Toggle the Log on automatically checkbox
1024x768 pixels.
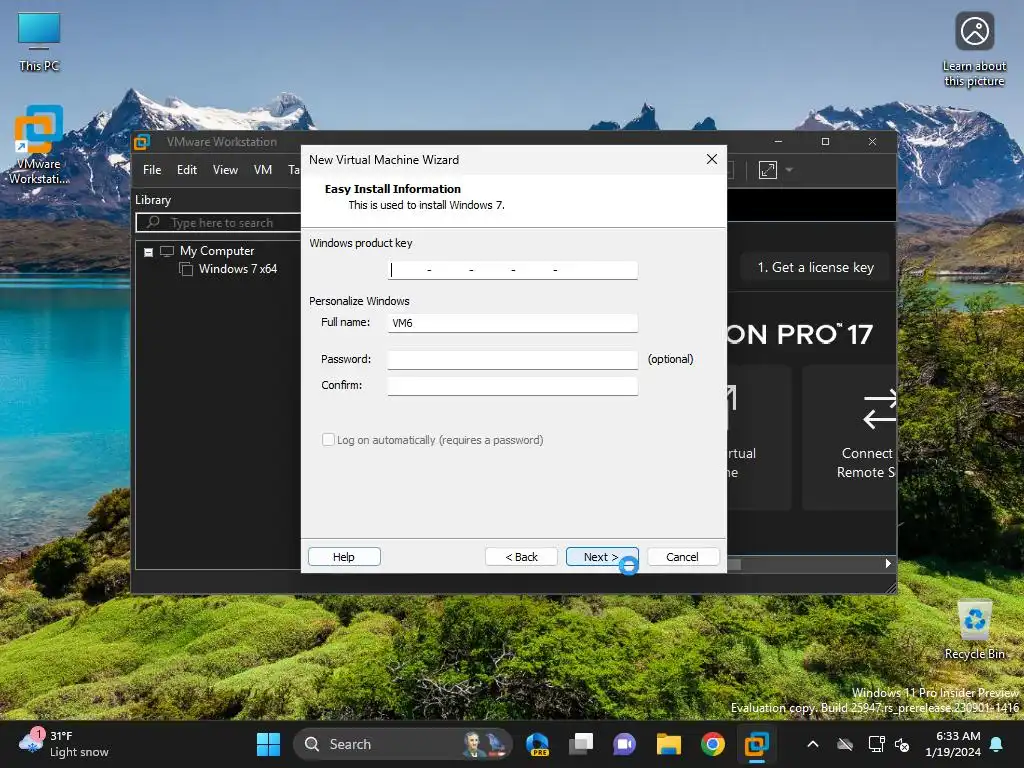(x=328, y=440)
